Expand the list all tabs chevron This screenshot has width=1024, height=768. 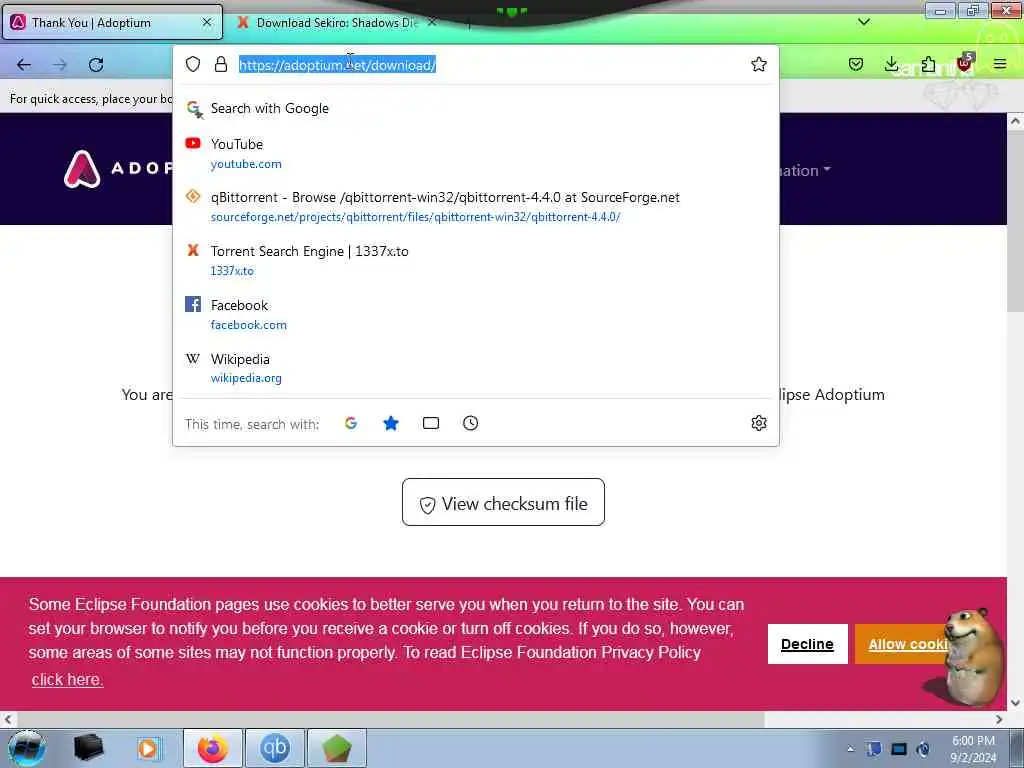tap(863, 22)
